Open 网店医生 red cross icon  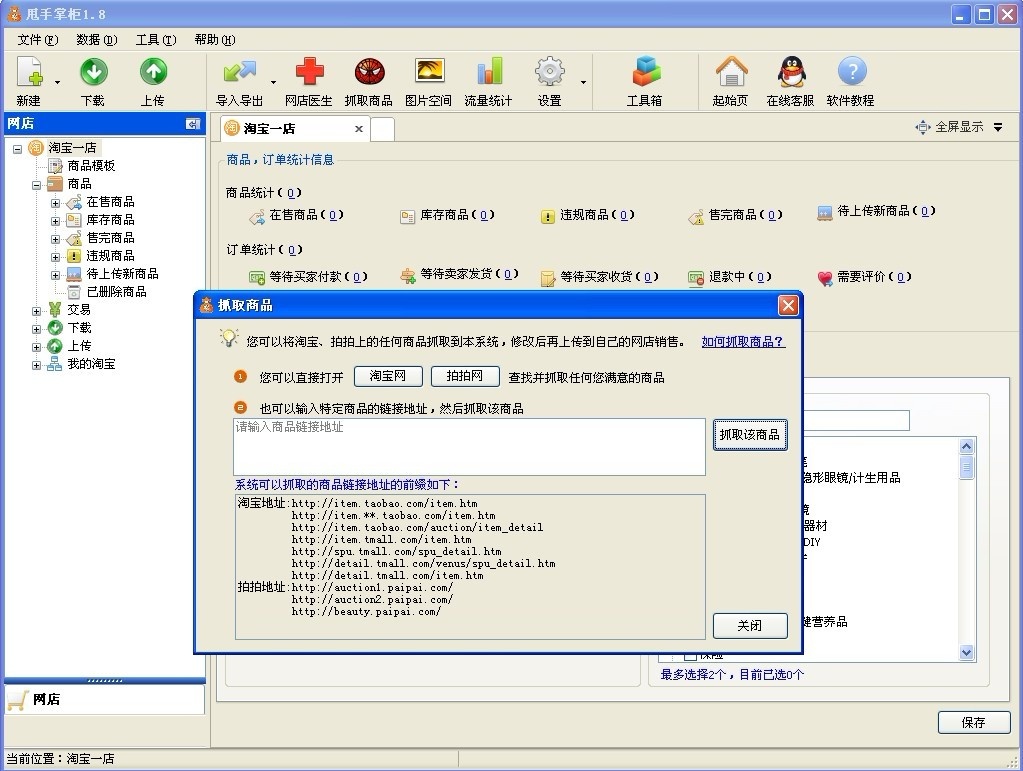[x=309, y=71]
